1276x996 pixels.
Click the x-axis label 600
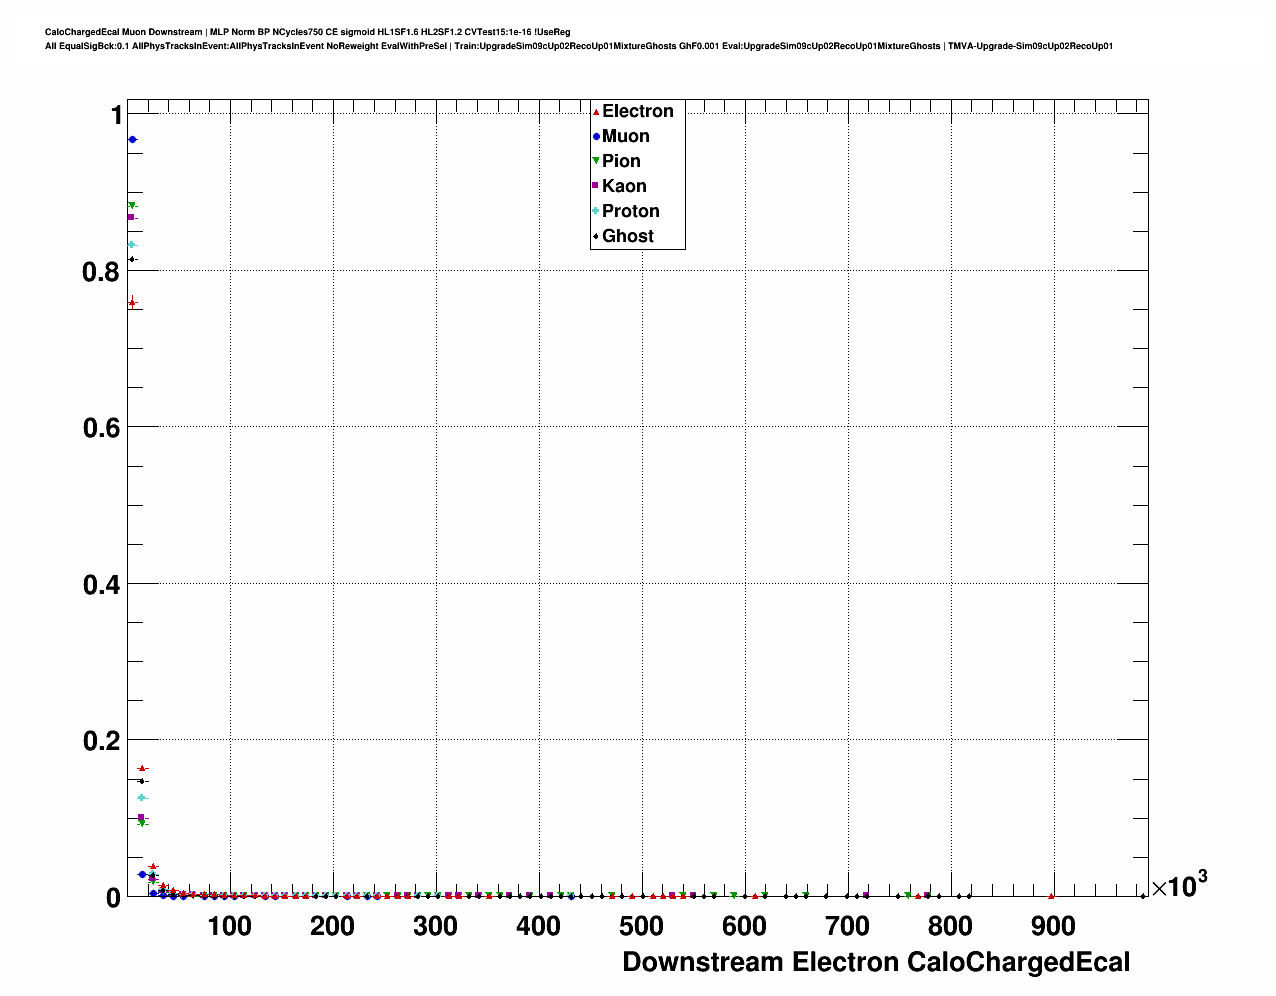744,926
